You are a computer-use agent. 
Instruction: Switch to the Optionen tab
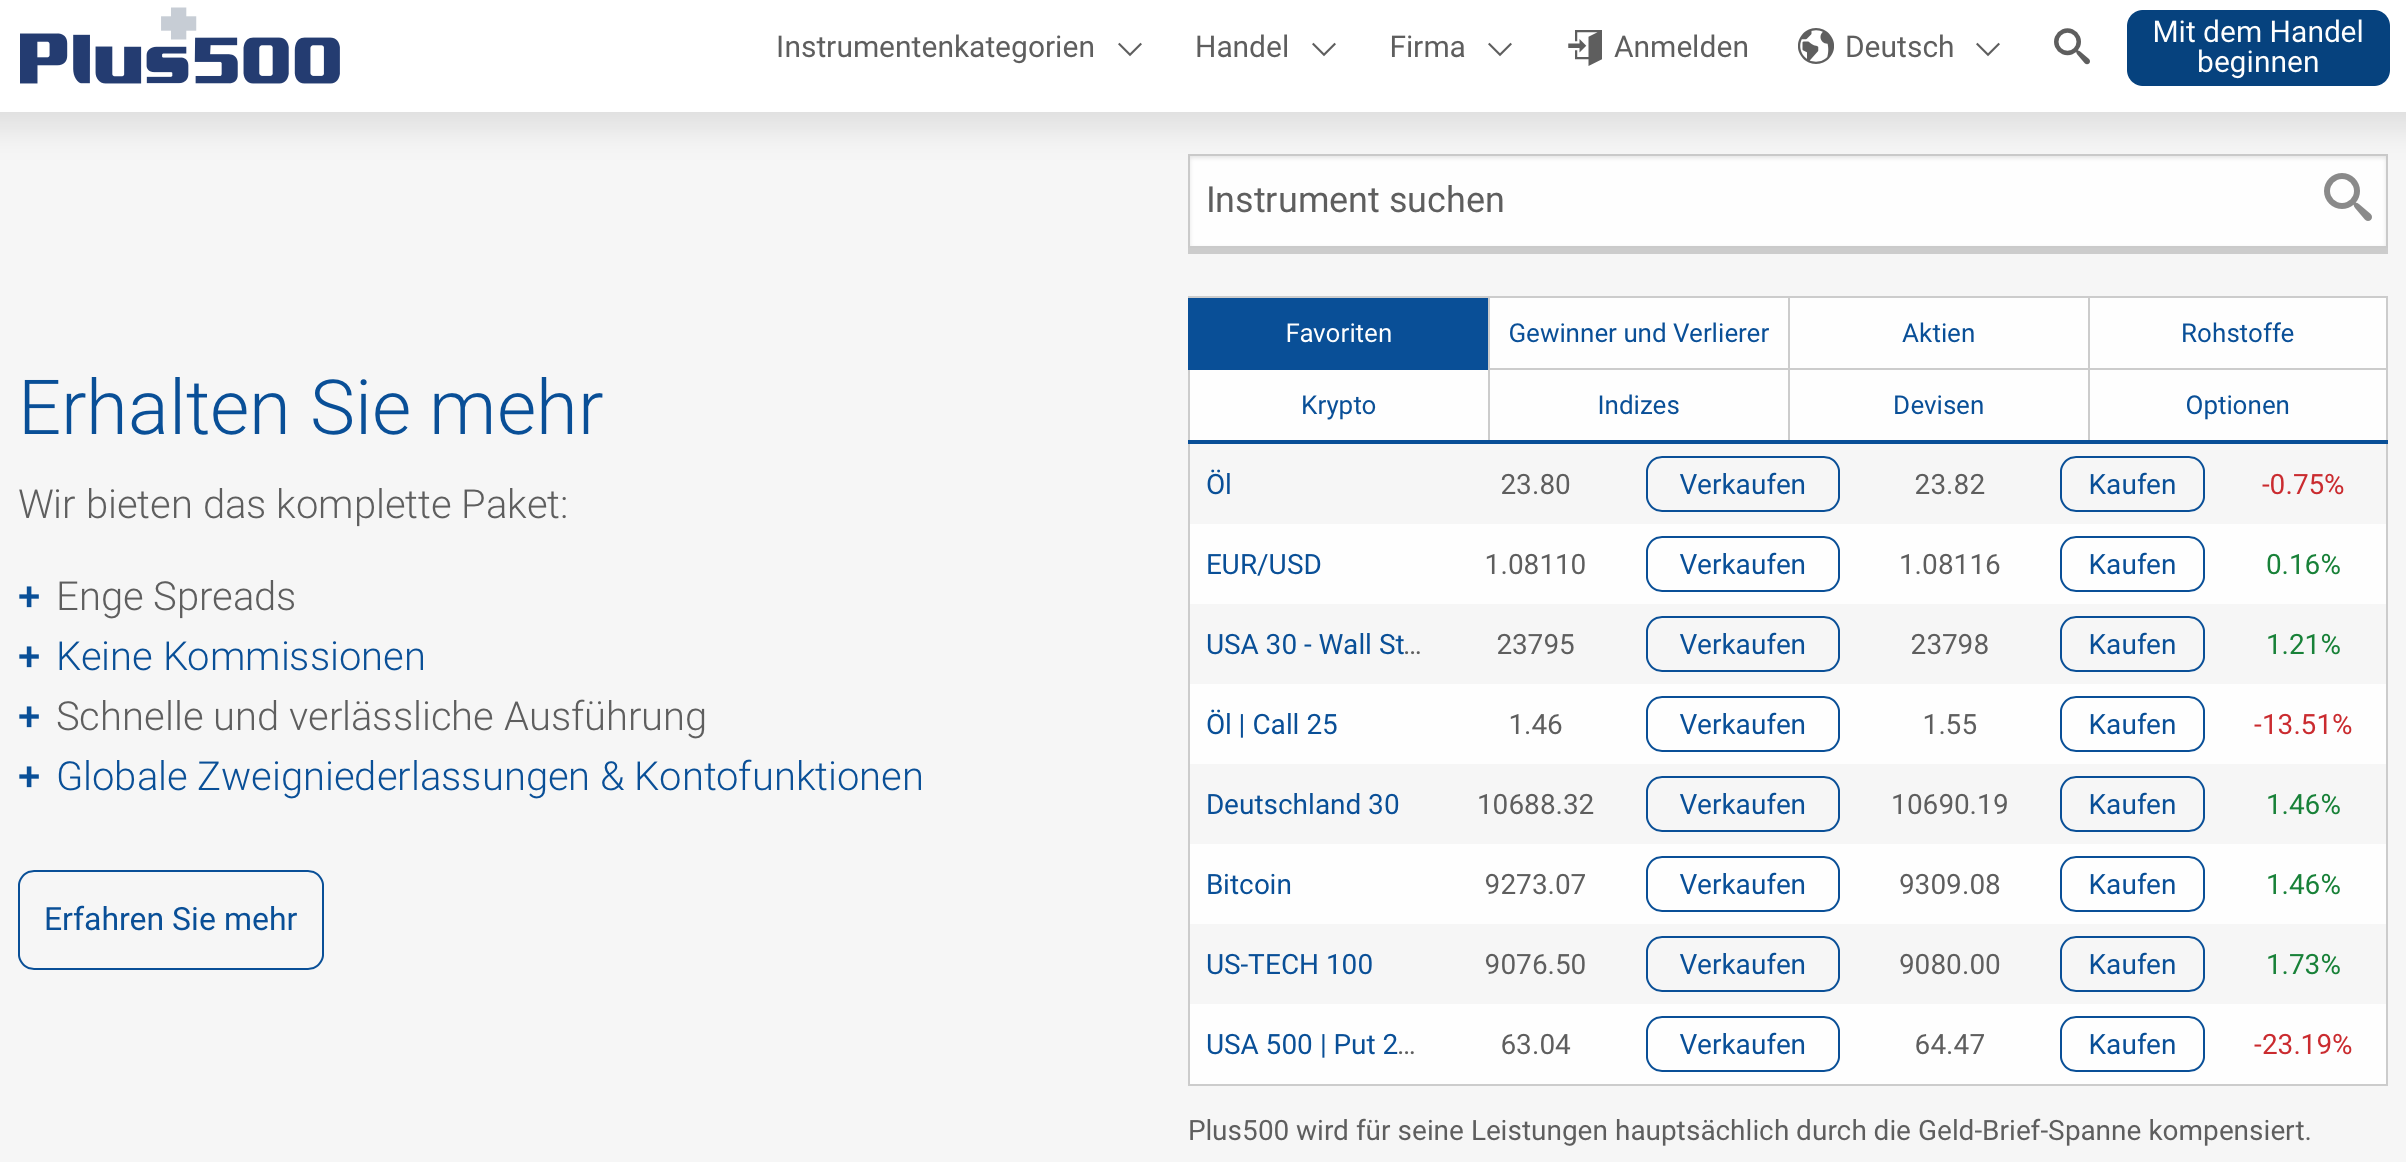(2237, 405)
